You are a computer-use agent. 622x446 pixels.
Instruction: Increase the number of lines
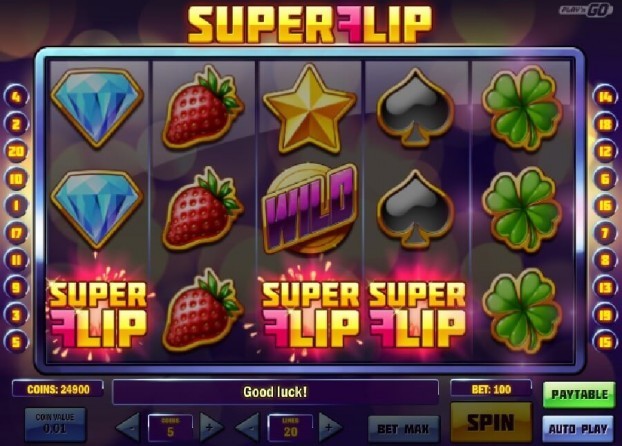330,427
